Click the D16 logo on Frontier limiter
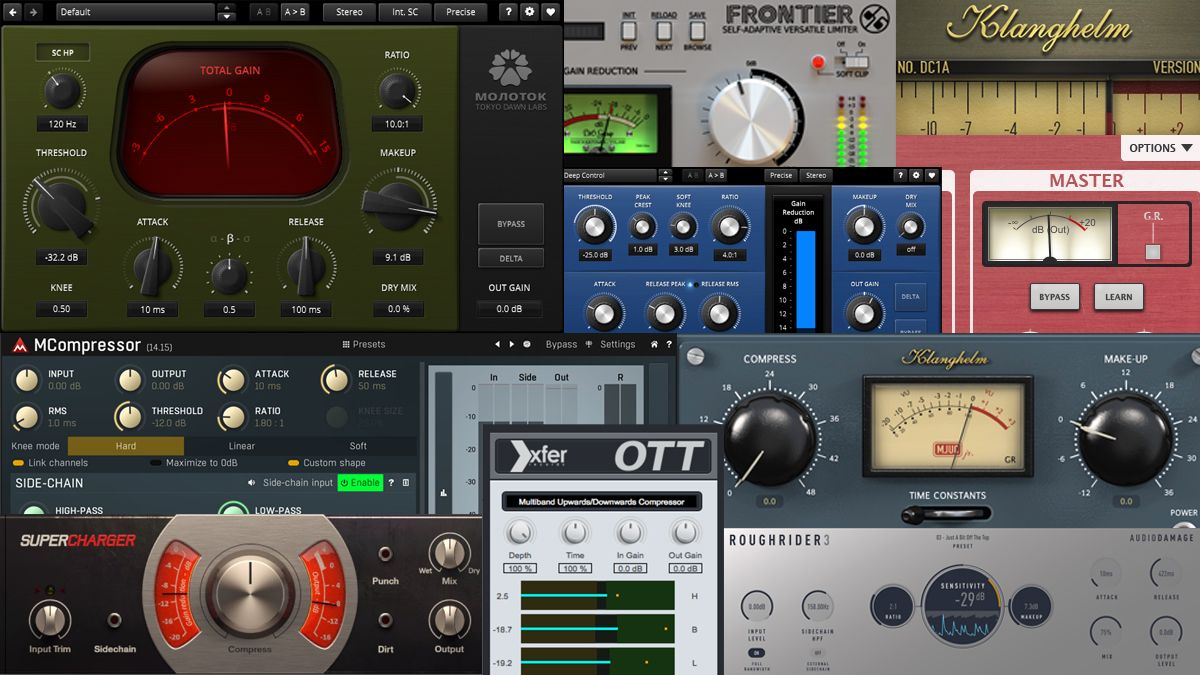This screenshot has height=675, width=1200. 875,18
